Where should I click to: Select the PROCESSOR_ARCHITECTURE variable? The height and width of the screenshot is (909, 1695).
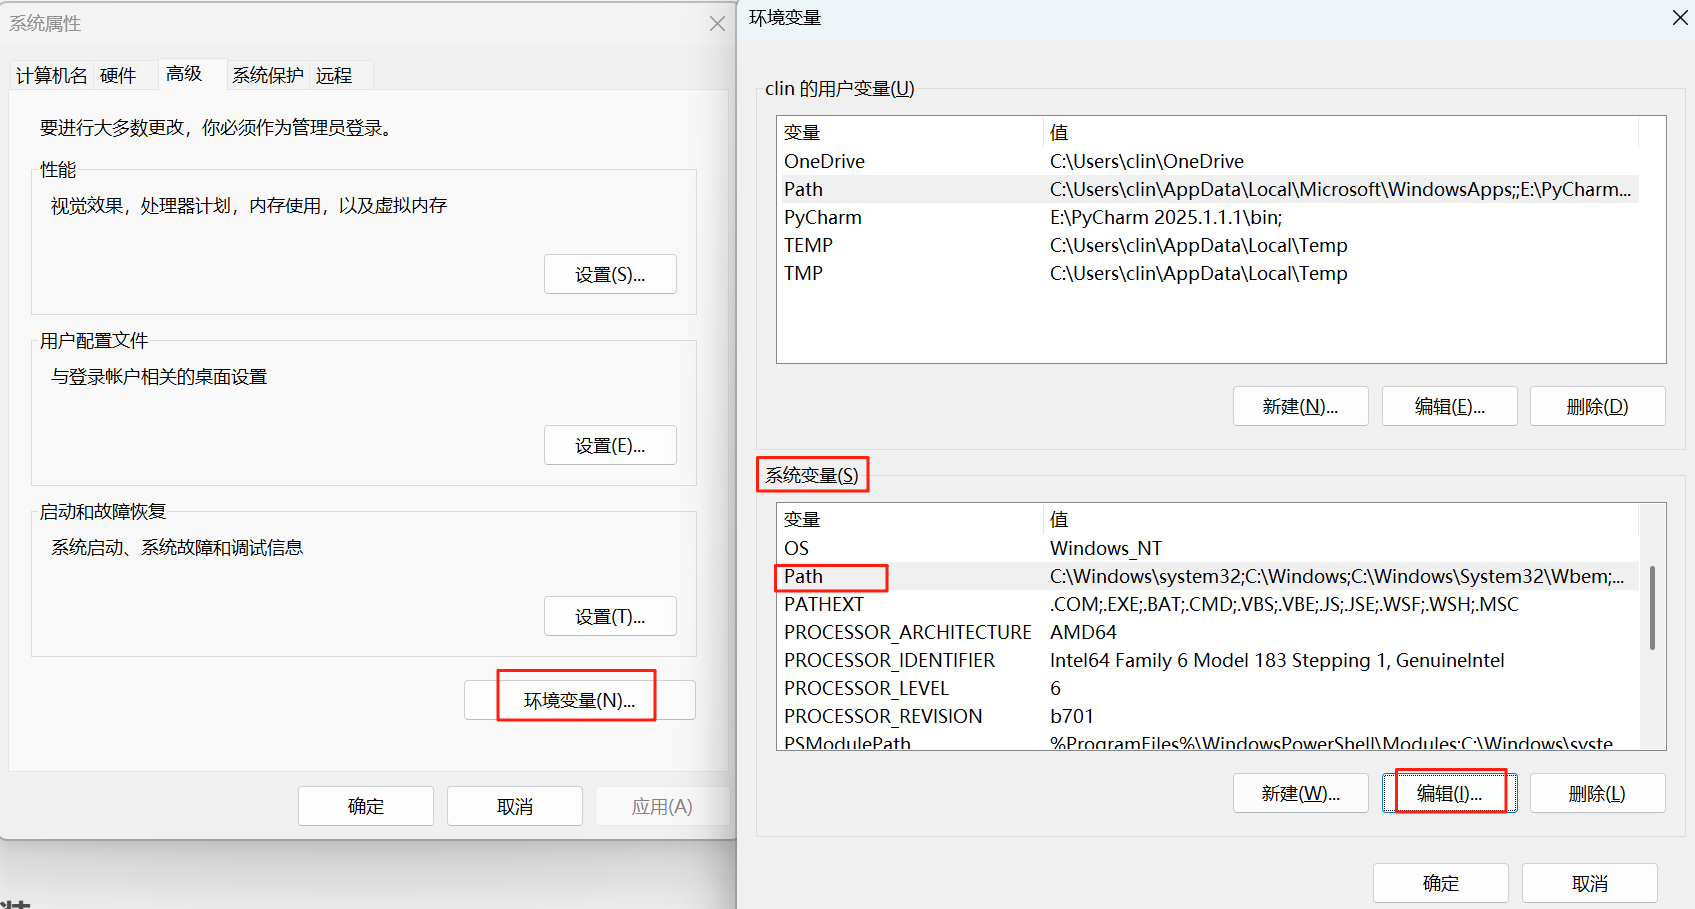(1208, 632)
